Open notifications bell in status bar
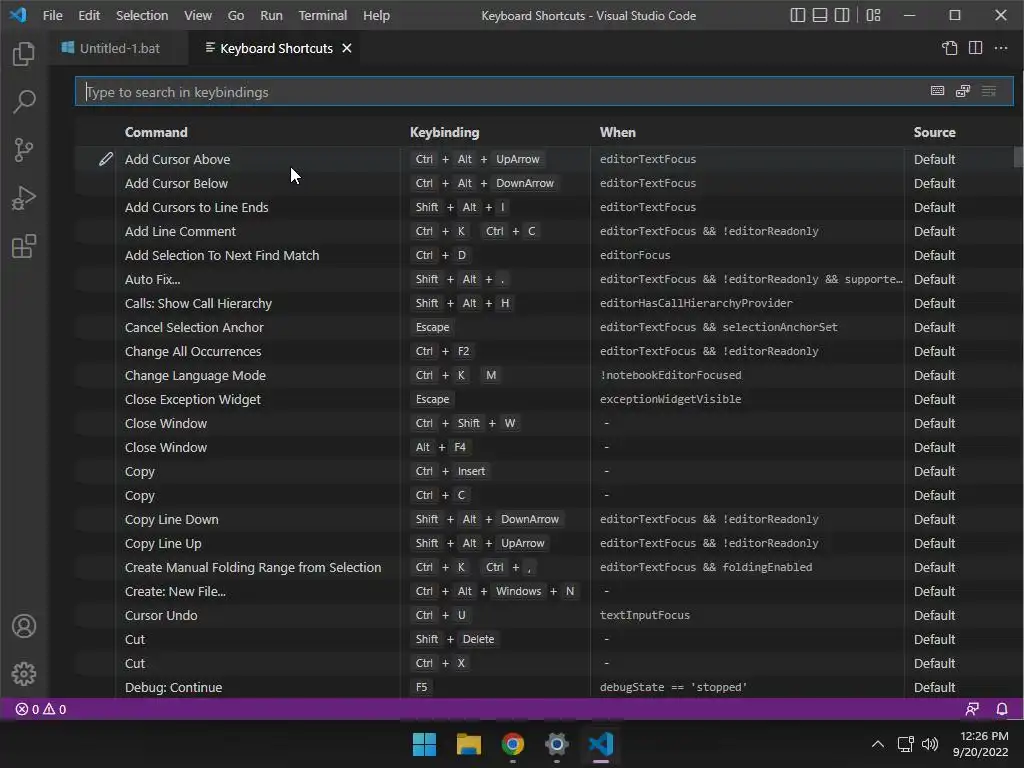The height and width of the screenshot is (768, 1024). tap(1001, 709)
